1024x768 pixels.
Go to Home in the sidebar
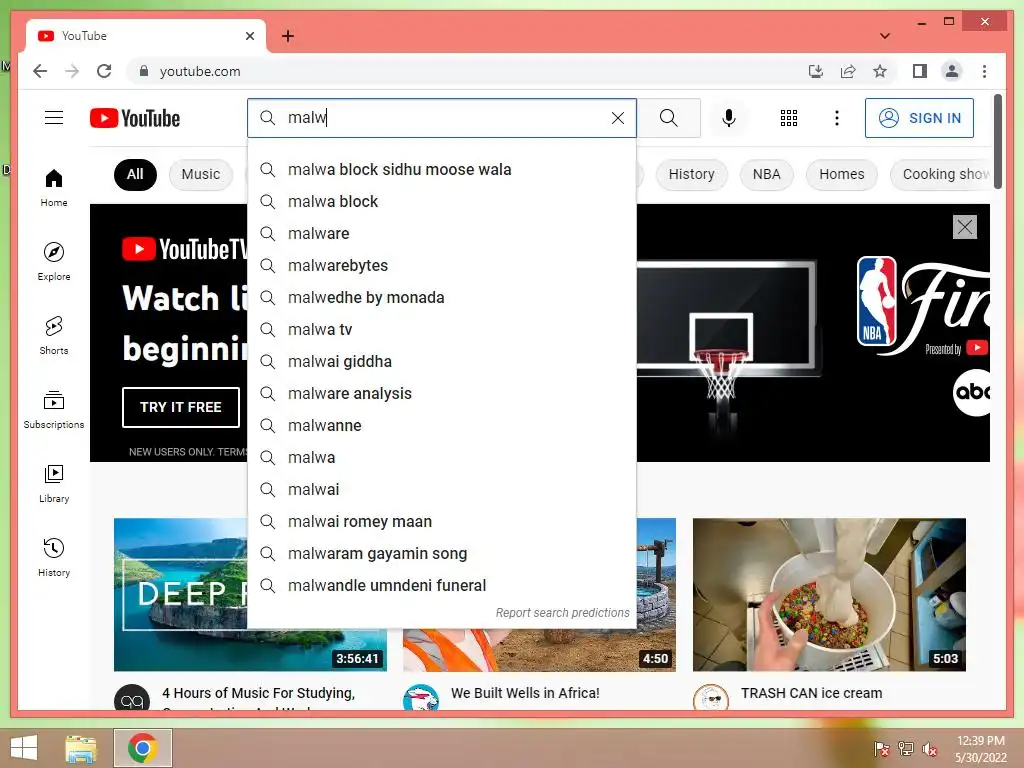click(54, 188)
